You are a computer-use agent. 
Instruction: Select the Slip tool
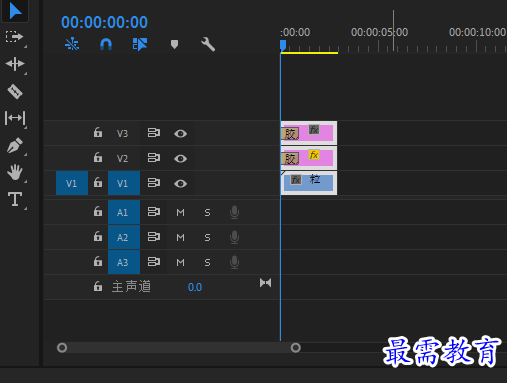coord(15,118)
